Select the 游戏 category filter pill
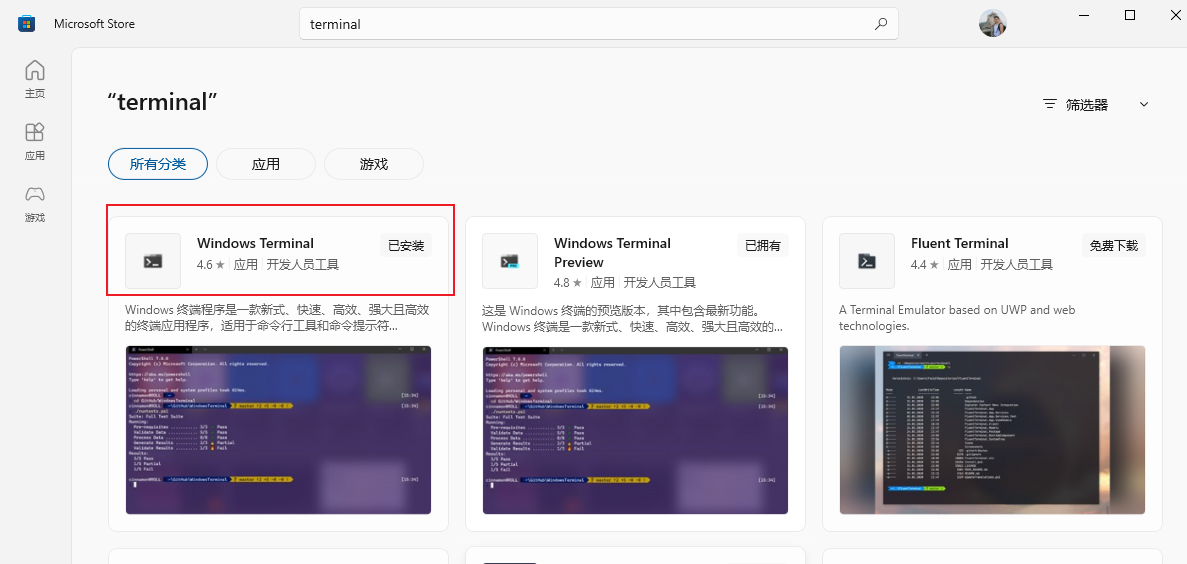The image size is (1187, 564). tap(374, 164)
